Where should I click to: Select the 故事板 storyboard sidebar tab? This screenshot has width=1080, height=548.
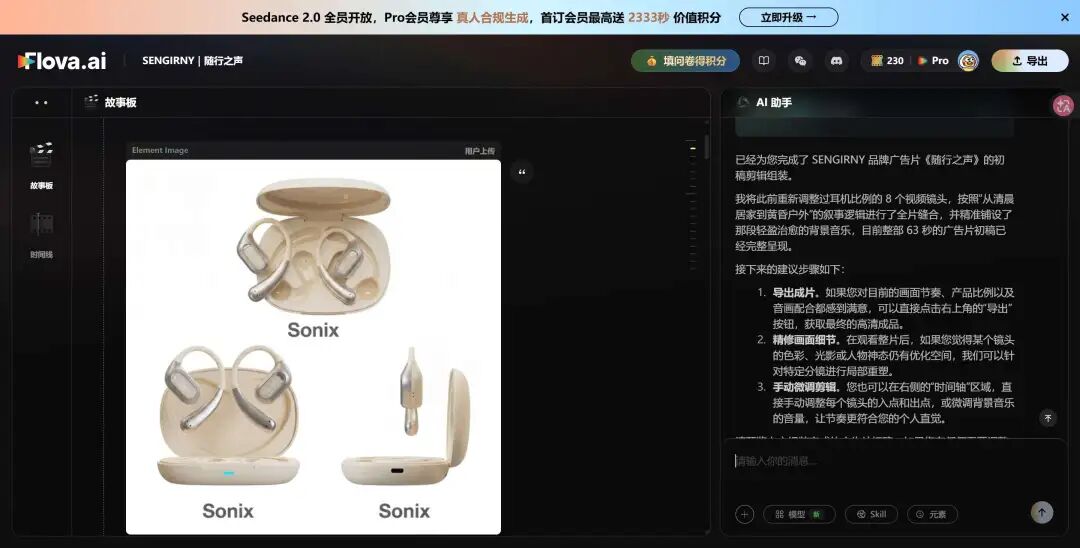coord(41,165)
